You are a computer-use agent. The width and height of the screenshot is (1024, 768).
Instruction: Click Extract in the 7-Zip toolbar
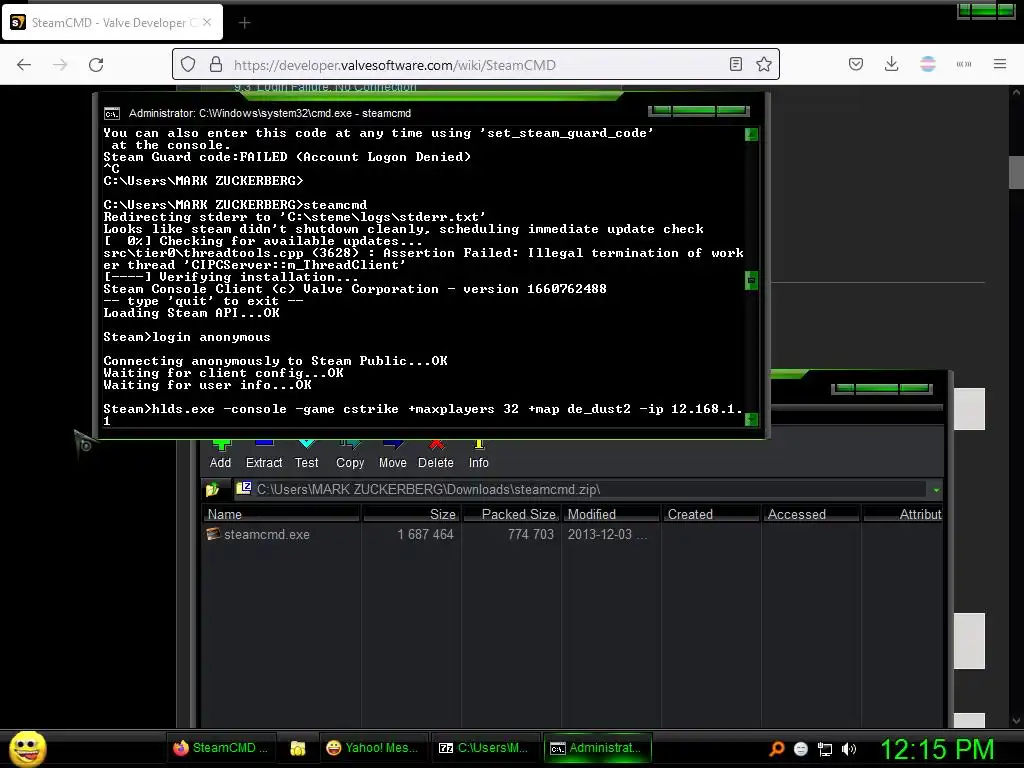264,453
